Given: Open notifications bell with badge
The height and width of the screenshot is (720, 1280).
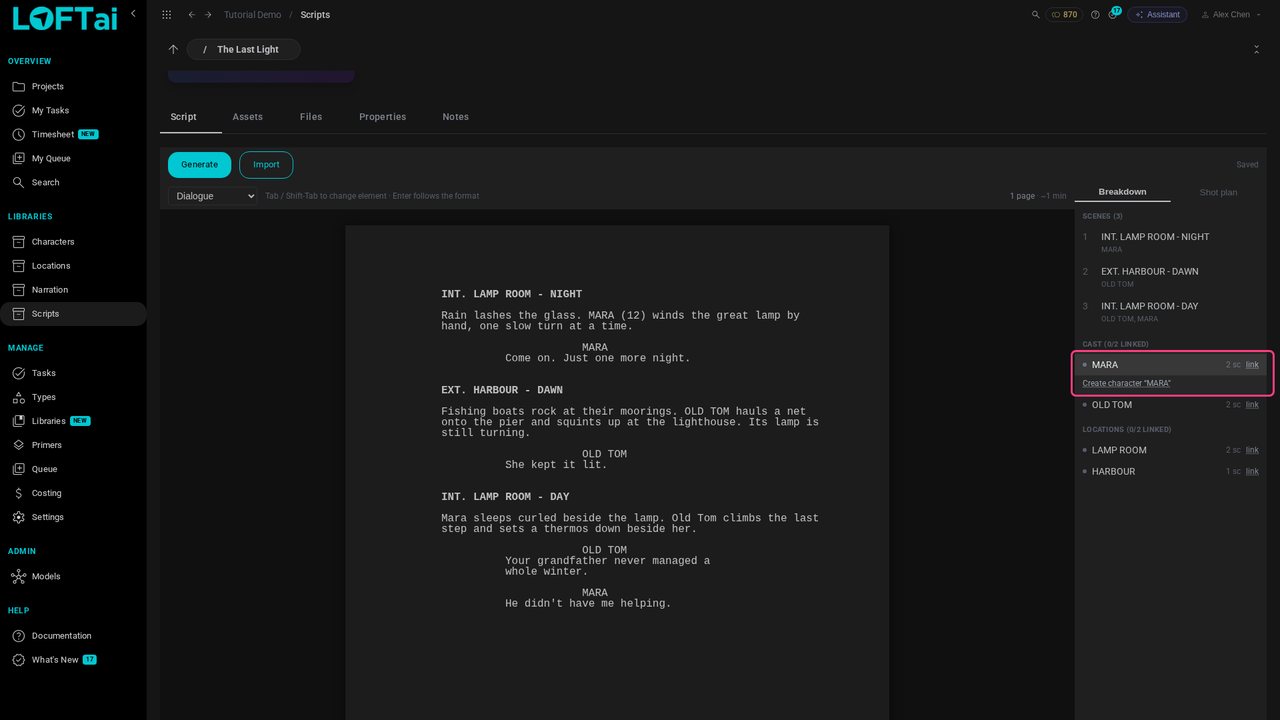Looking at the screenshot, I should coord(1113,14).
